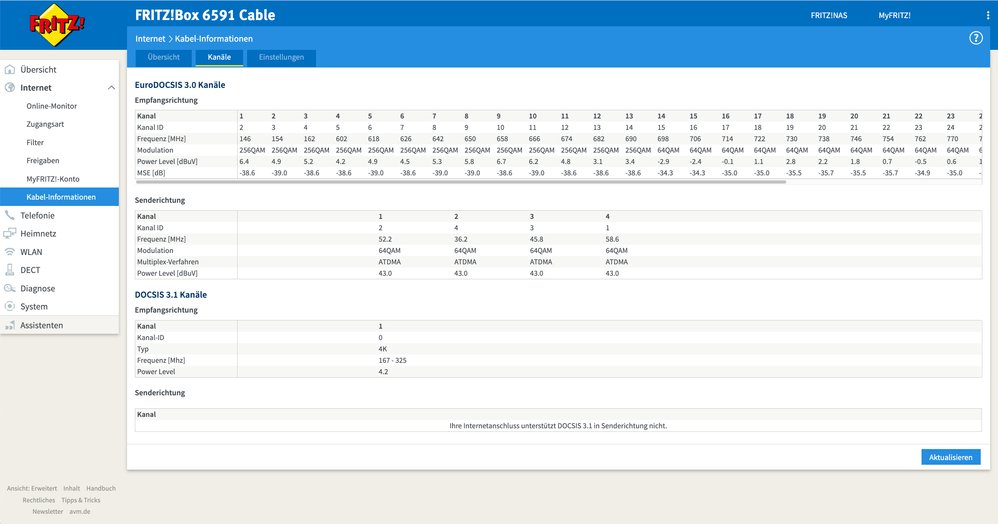Click downstream frequency 770 cell
Viewport: 998px width, 524px height.
pos(952,139)
